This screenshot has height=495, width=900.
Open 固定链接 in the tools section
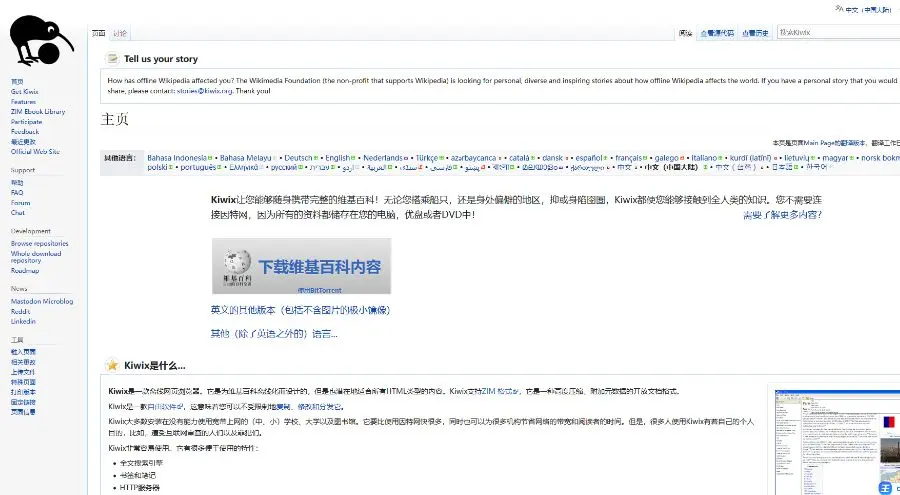(24, 402)
